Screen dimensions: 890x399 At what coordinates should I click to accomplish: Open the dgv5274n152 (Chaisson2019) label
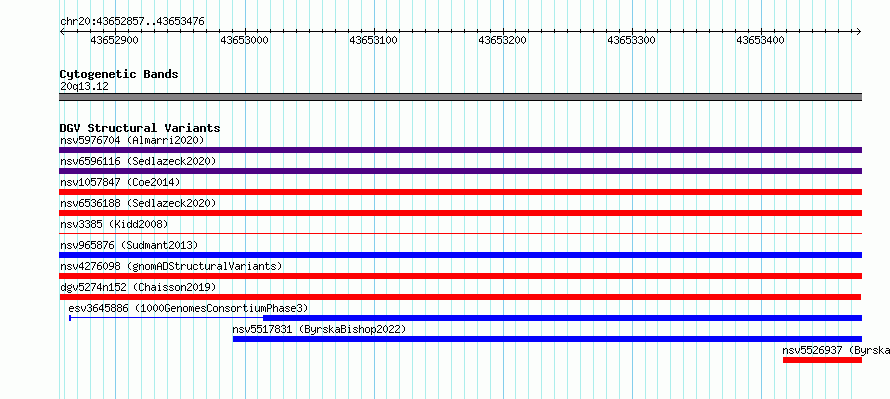coord(138,287)
